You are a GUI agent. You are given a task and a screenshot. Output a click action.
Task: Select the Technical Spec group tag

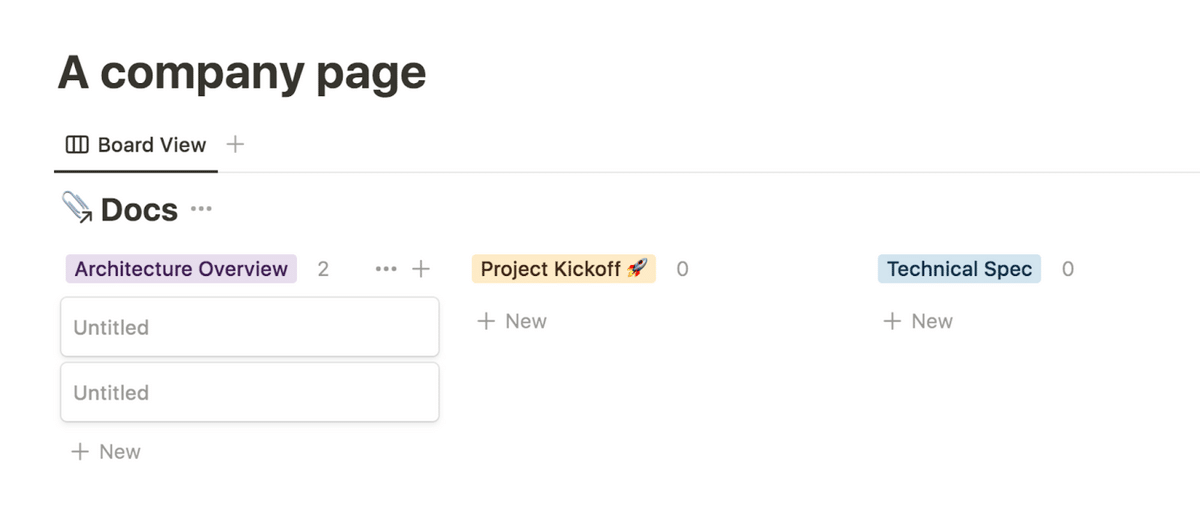[x=959, y=269]
